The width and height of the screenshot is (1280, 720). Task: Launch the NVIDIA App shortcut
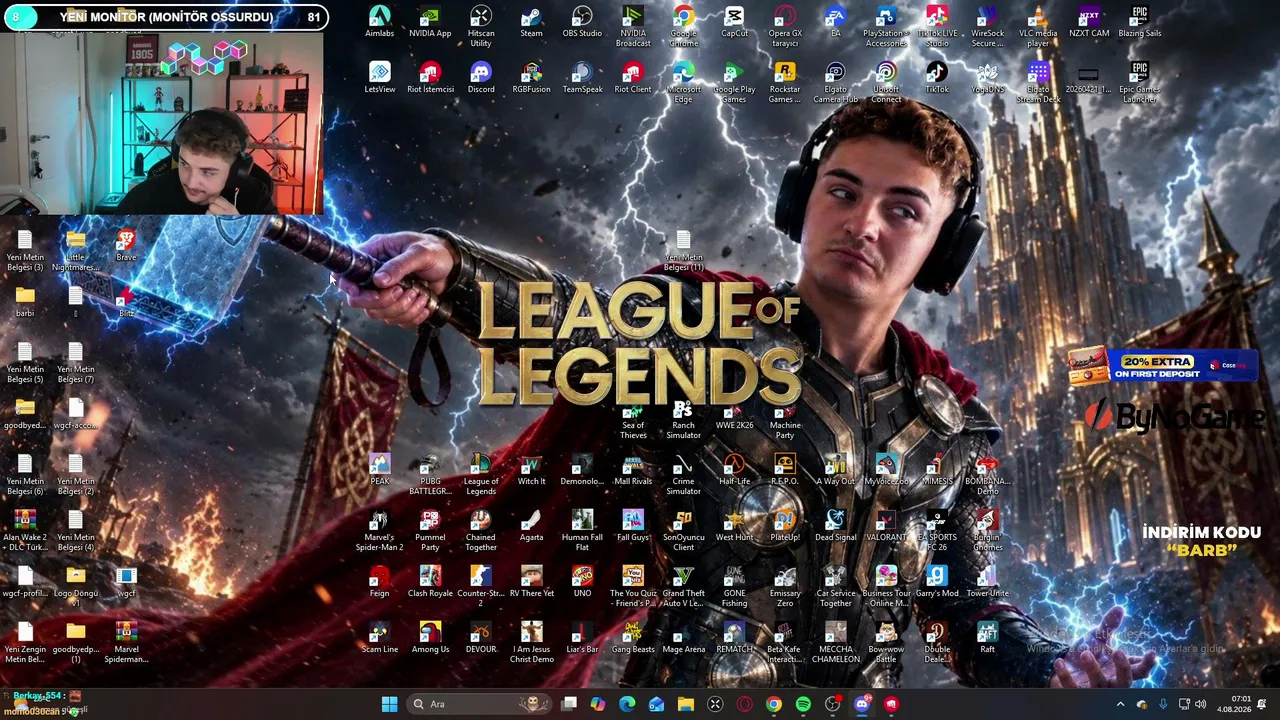(x=430, y=22)
